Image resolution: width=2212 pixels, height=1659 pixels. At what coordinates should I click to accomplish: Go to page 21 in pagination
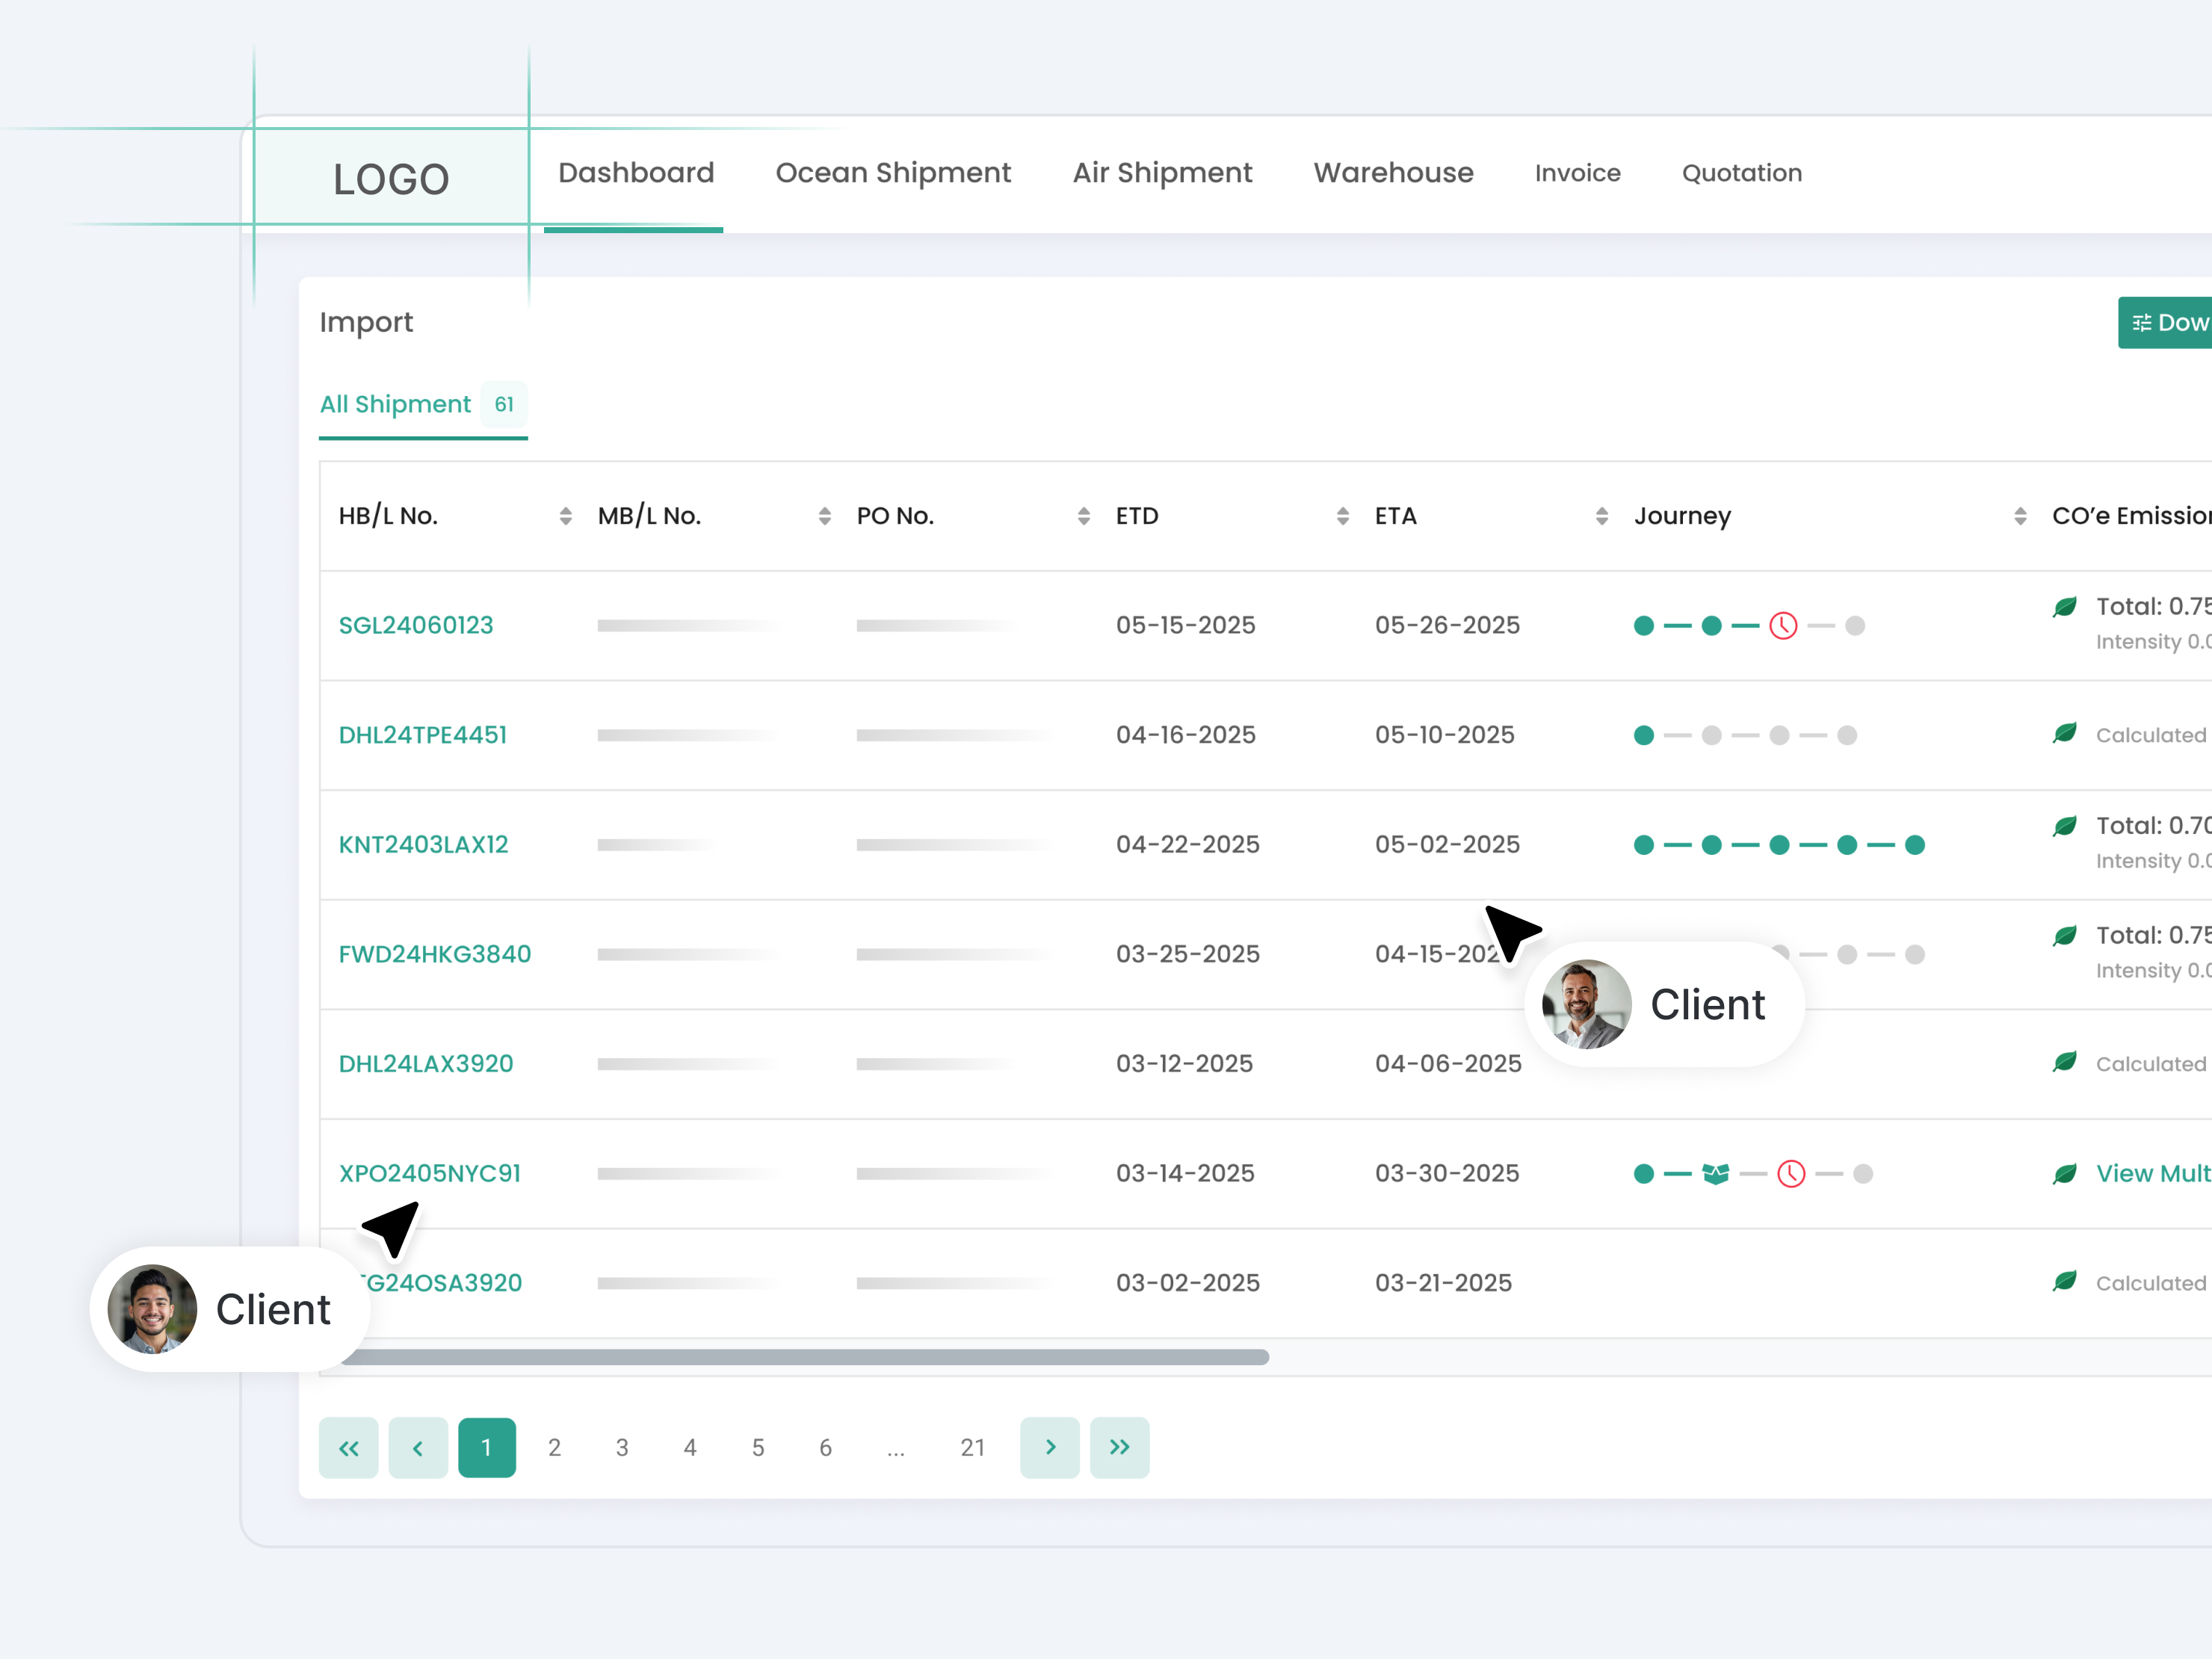pos(972,1447)
